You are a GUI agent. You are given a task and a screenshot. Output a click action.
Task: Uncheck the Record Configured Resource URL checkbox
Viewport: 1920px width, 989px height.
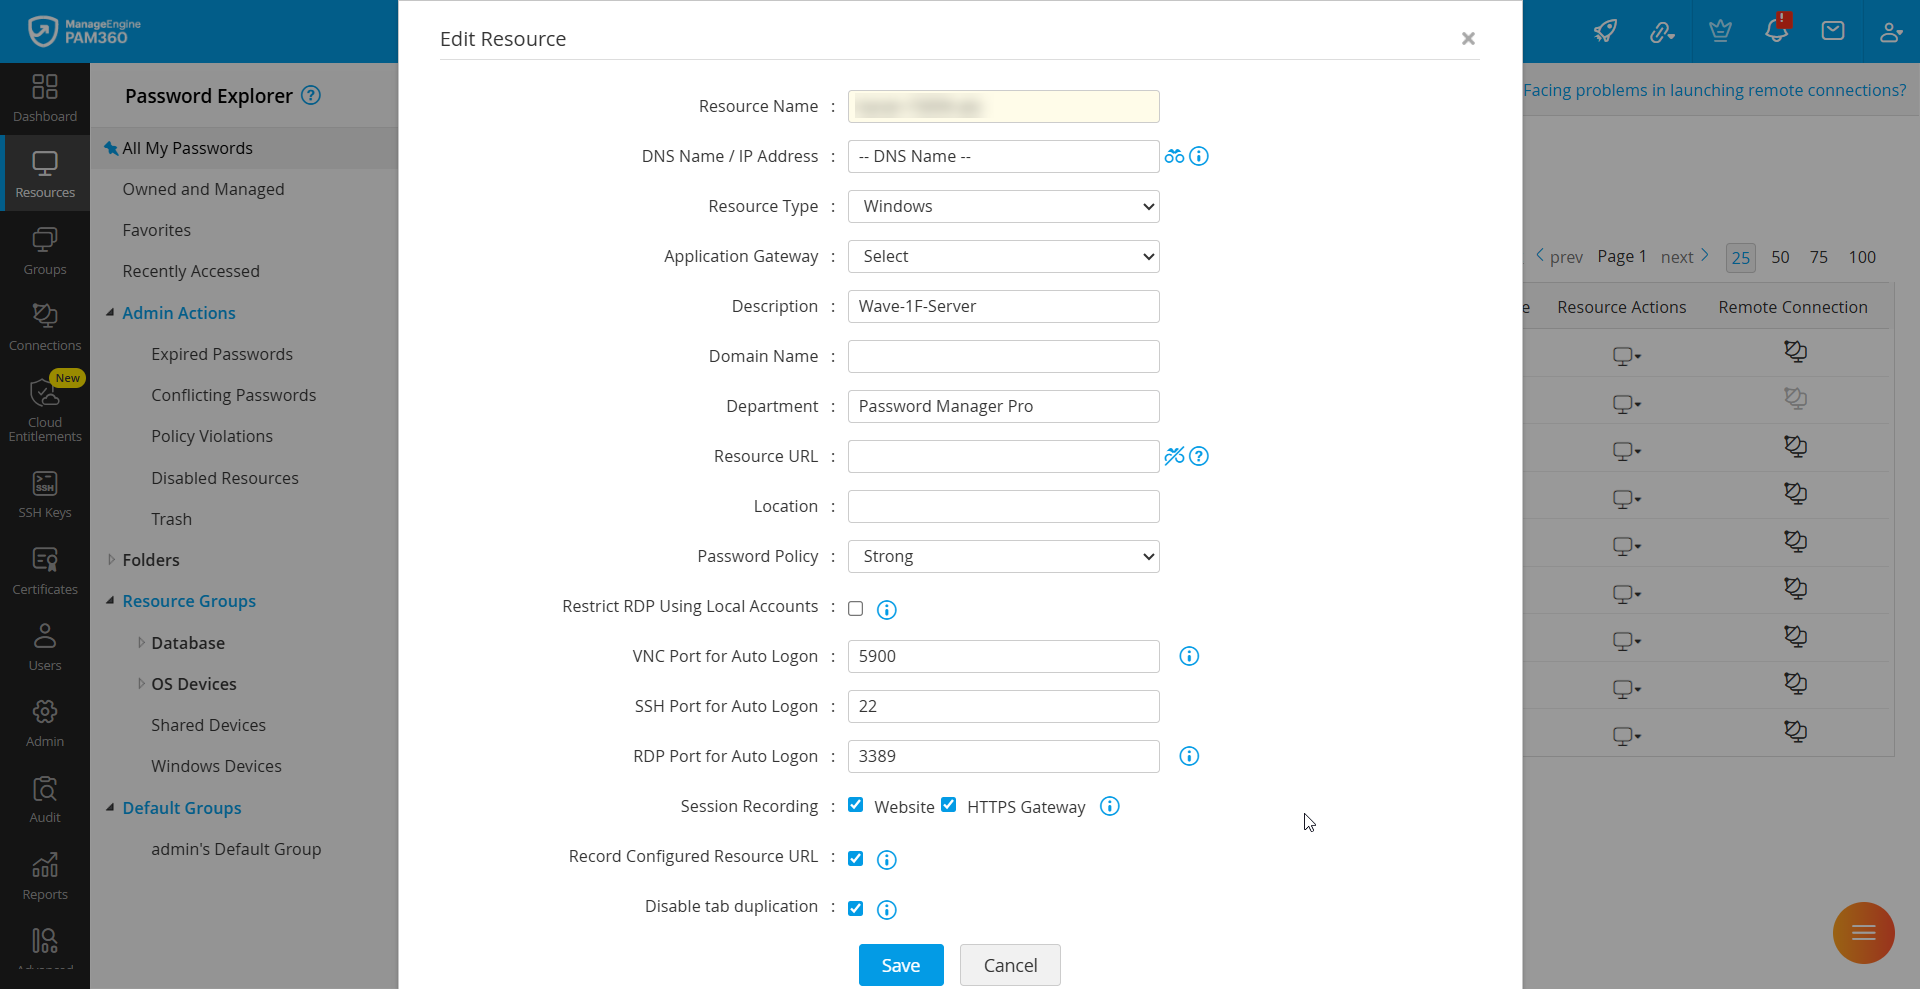point(856,858)
